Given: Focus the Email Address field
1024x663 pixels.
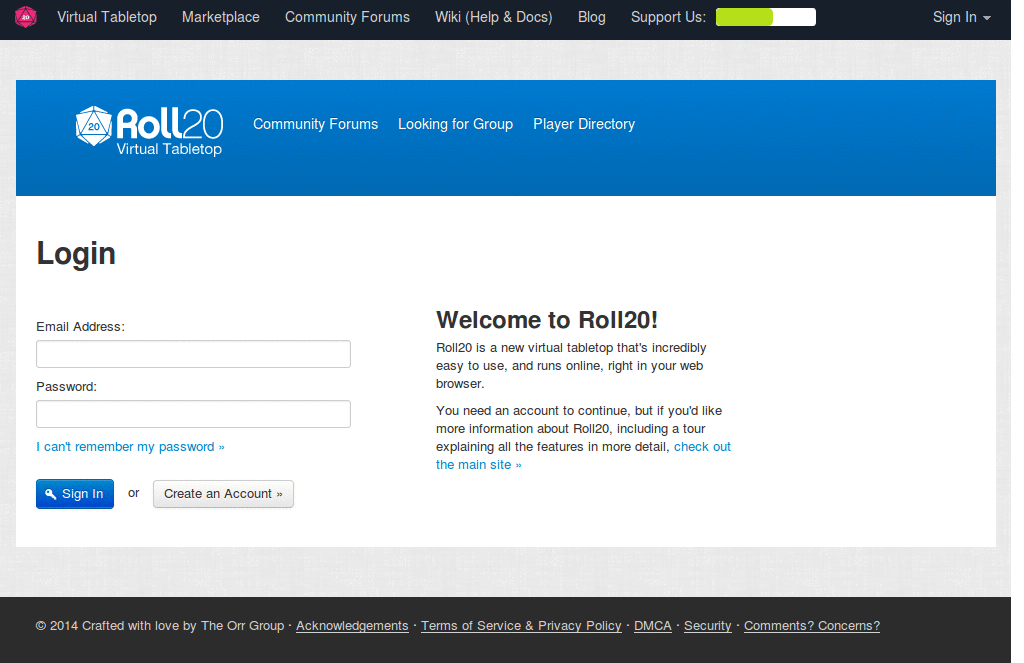Looking at the screenshot, I should [193, 354].
